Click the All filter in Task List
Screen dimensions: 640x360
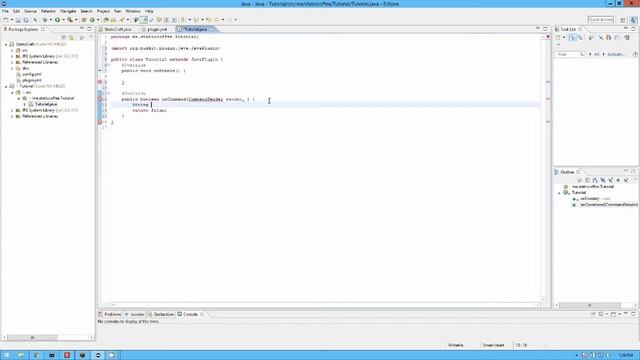coord(596,54)
